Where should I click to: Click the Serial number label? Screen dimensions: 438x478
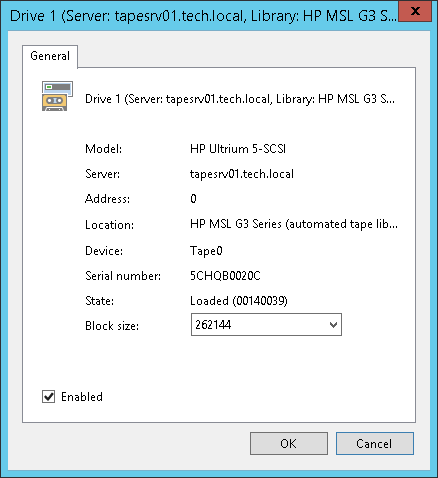pos(123,276)
